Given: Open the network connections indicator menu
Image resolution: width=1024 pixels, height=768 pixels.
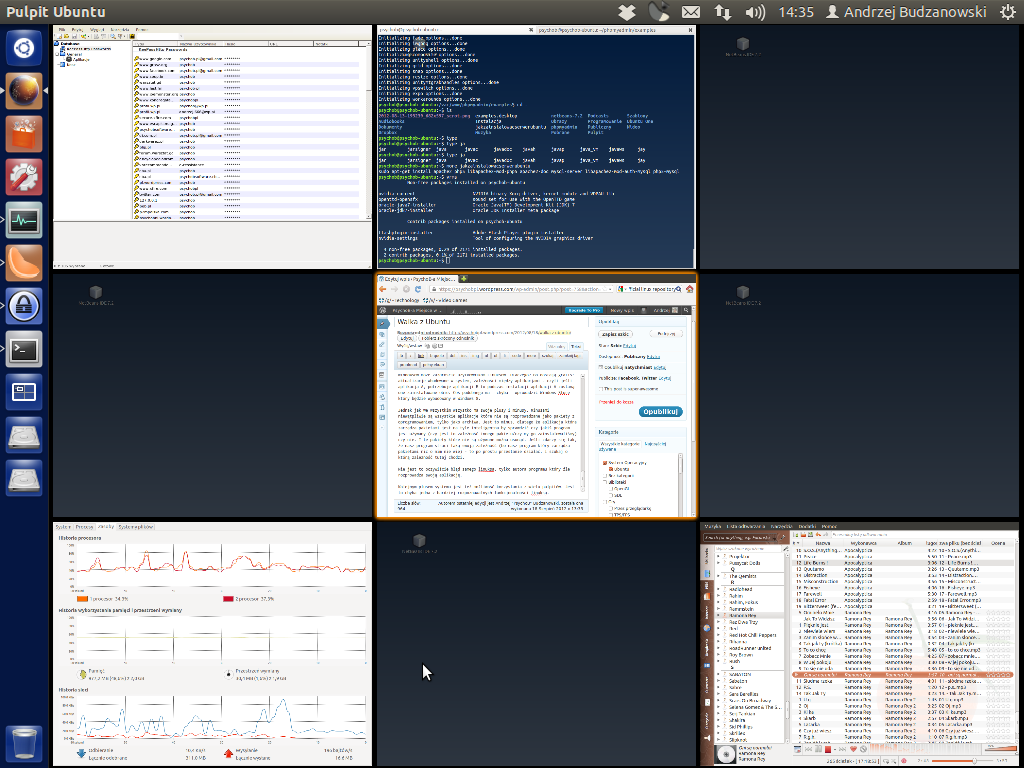Looking at the screenshot, I should (723, 12).
